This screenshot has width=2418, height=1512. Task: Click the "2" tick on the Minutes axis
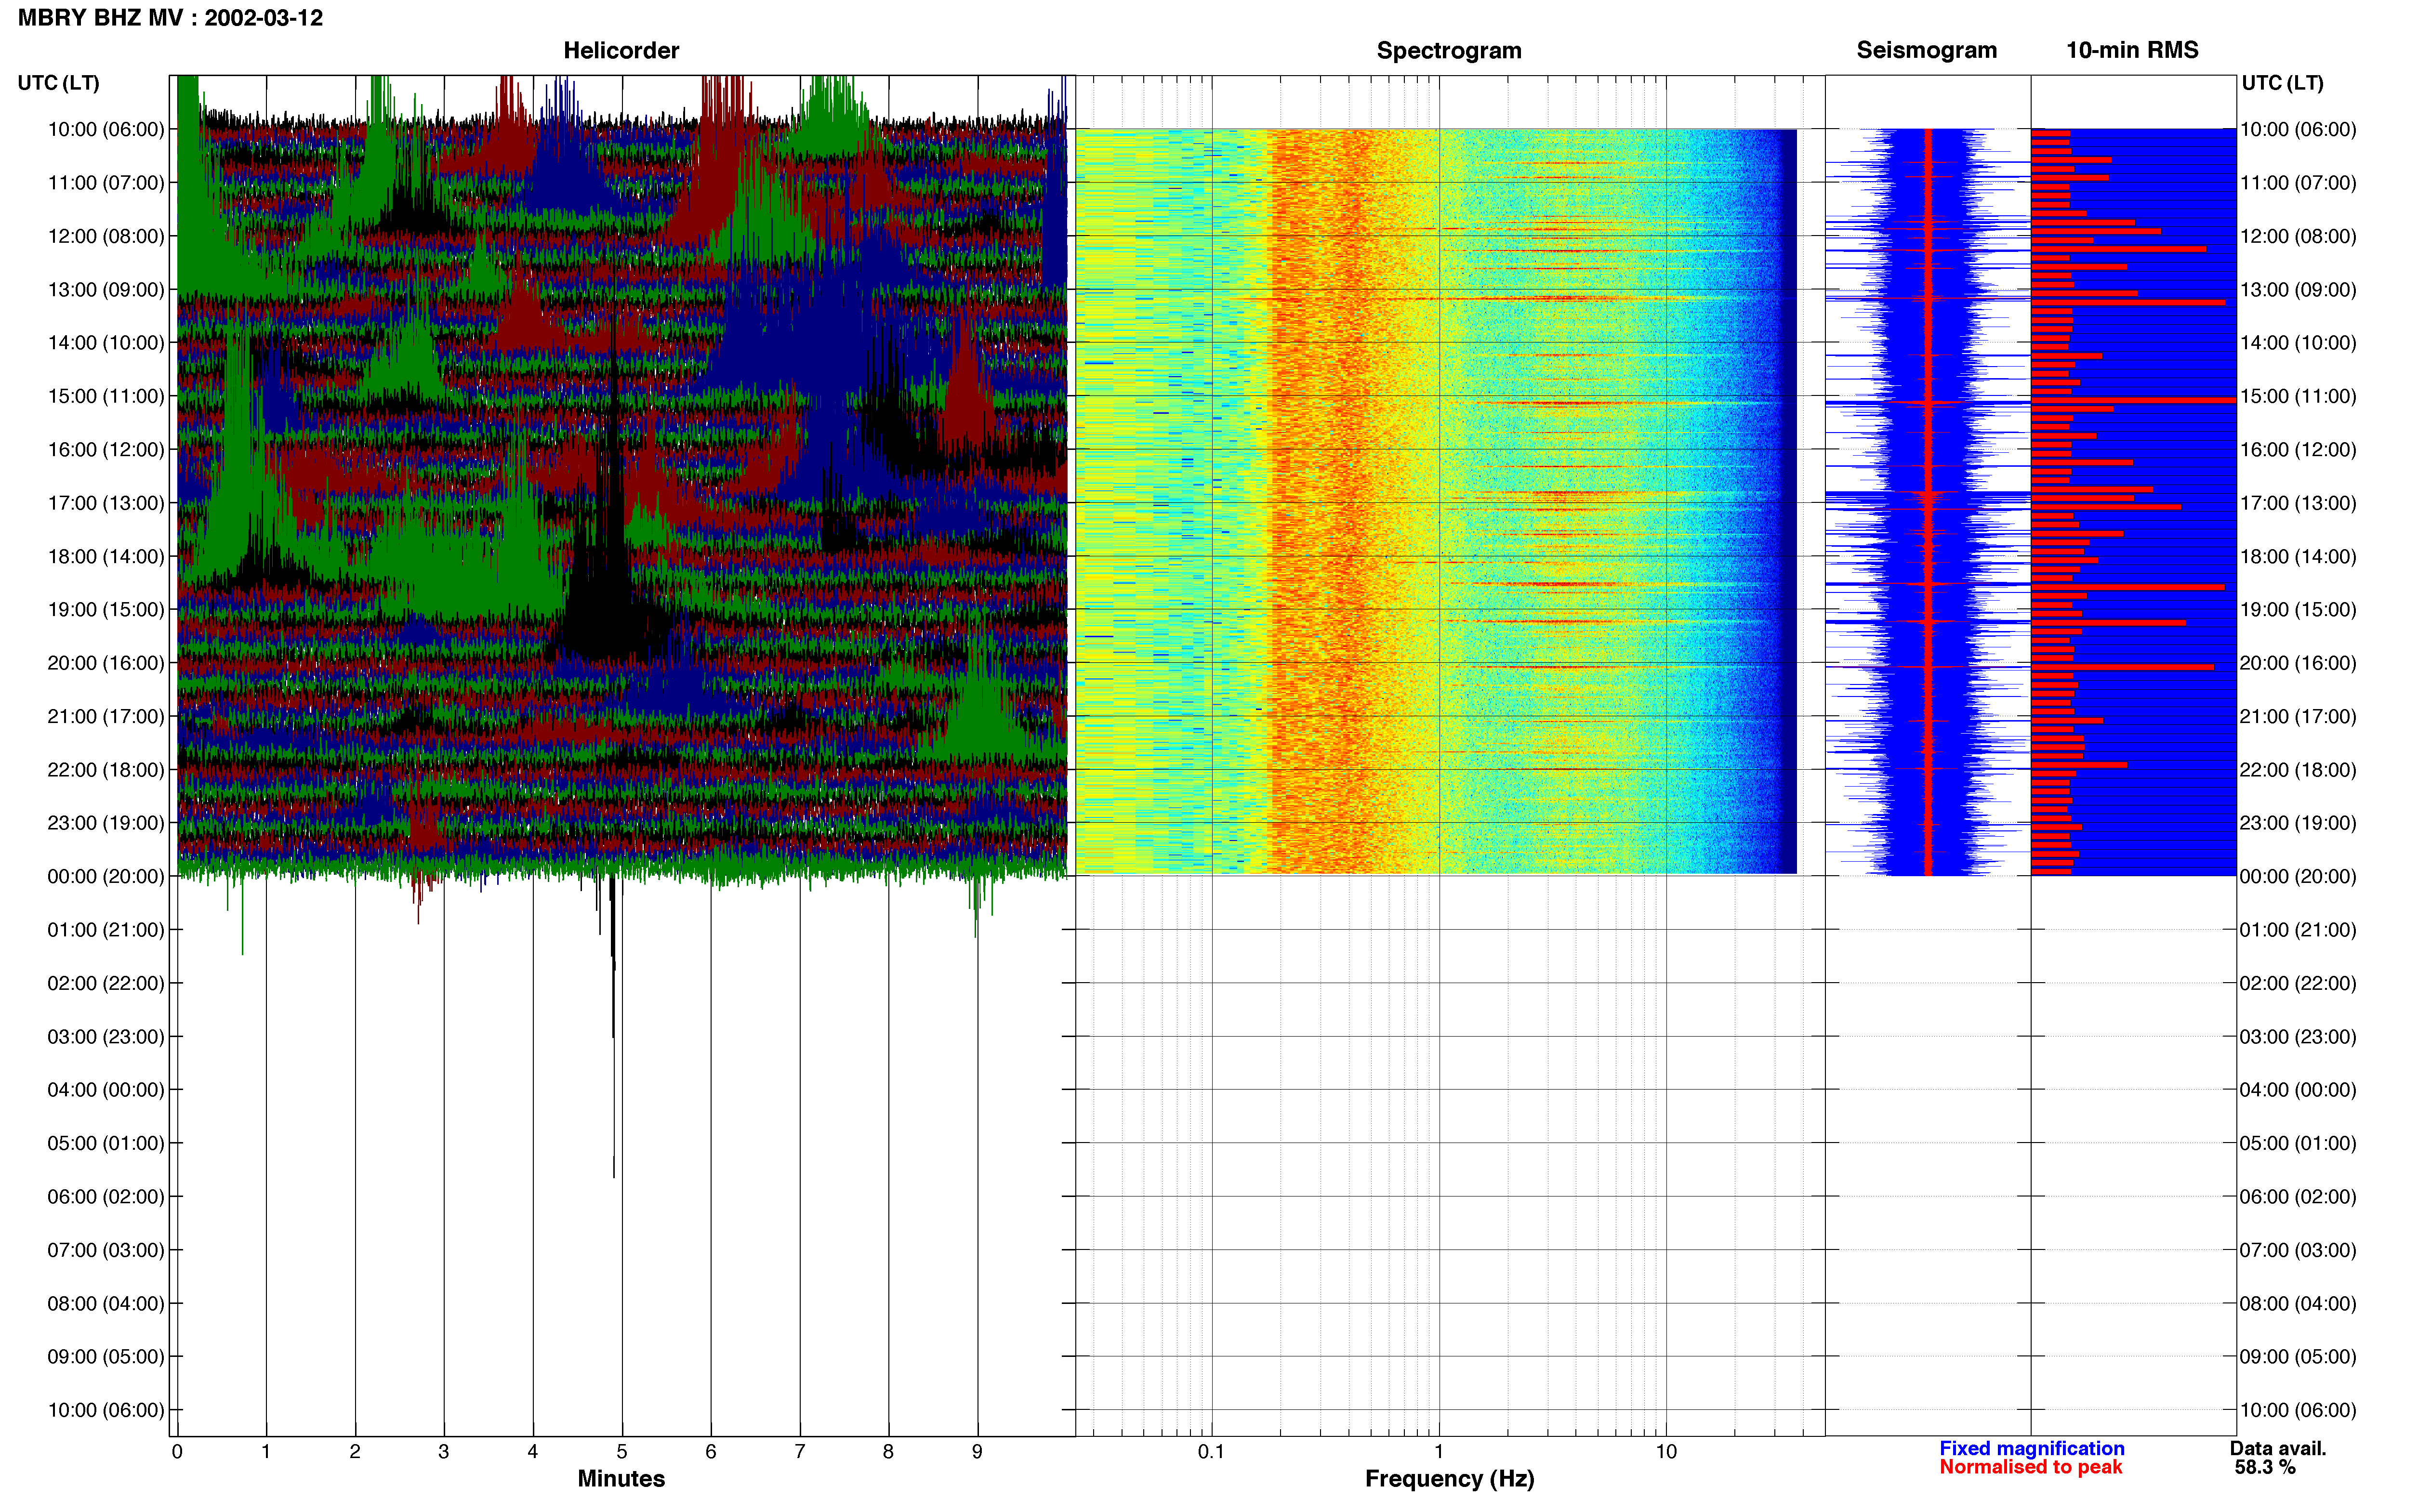355,1451
